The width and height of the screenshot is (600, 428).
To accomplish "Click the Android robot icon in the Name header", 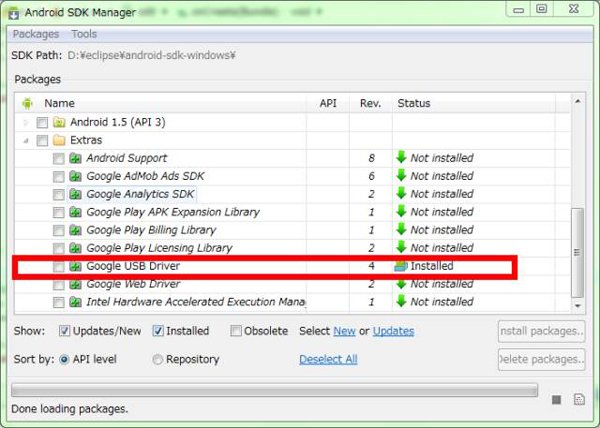I will coord(27,103).
